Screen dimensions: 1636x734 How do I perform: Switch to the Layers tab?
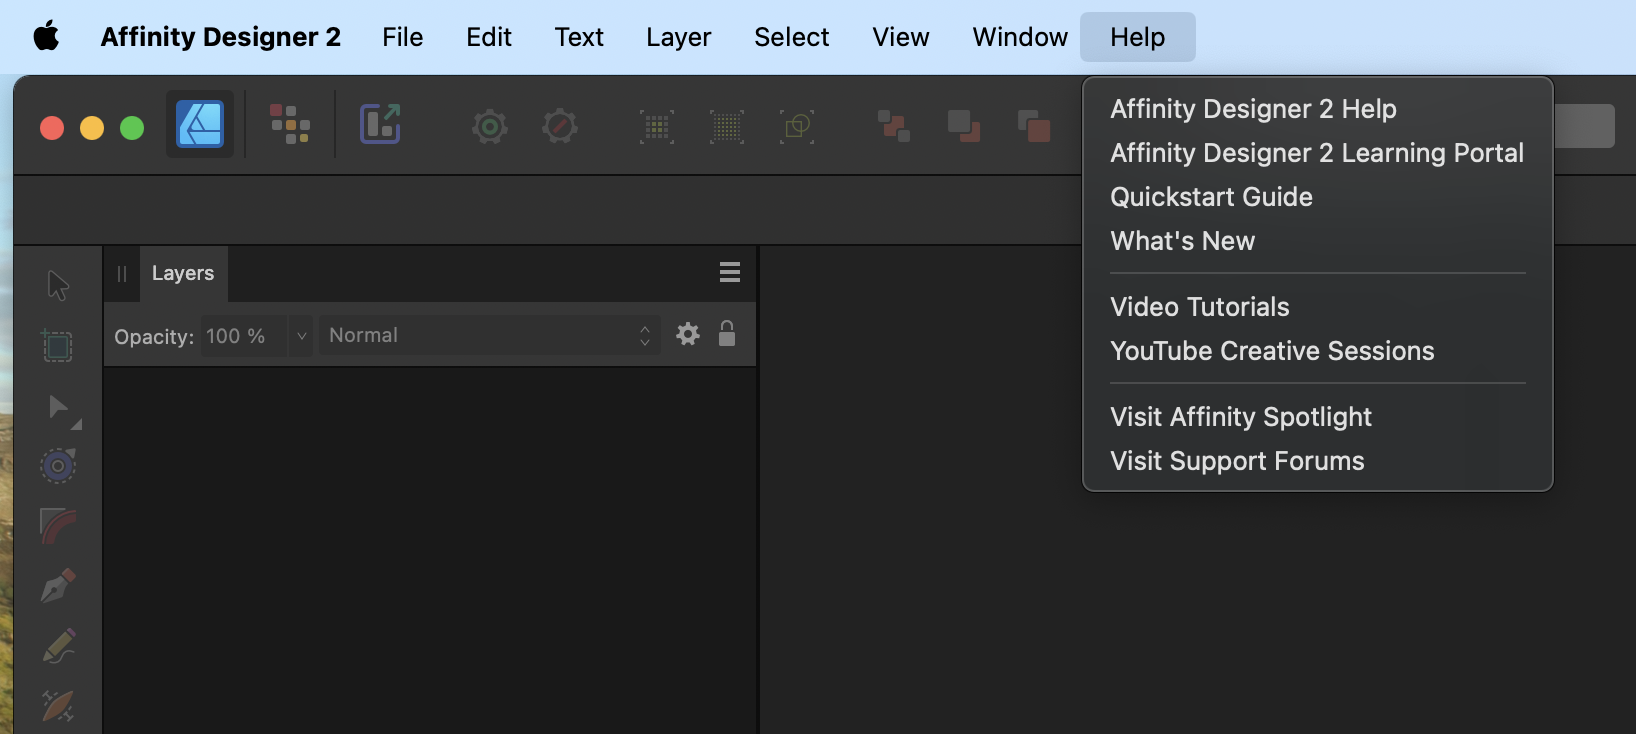point(183,273)
